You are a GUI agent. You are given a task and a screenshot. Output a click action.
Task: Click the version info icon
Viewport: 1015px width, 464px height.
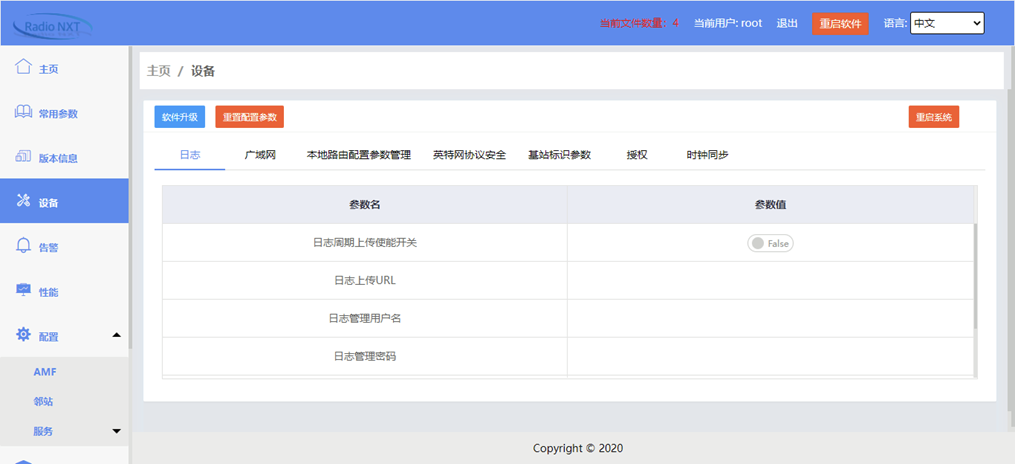coord(23,157)
